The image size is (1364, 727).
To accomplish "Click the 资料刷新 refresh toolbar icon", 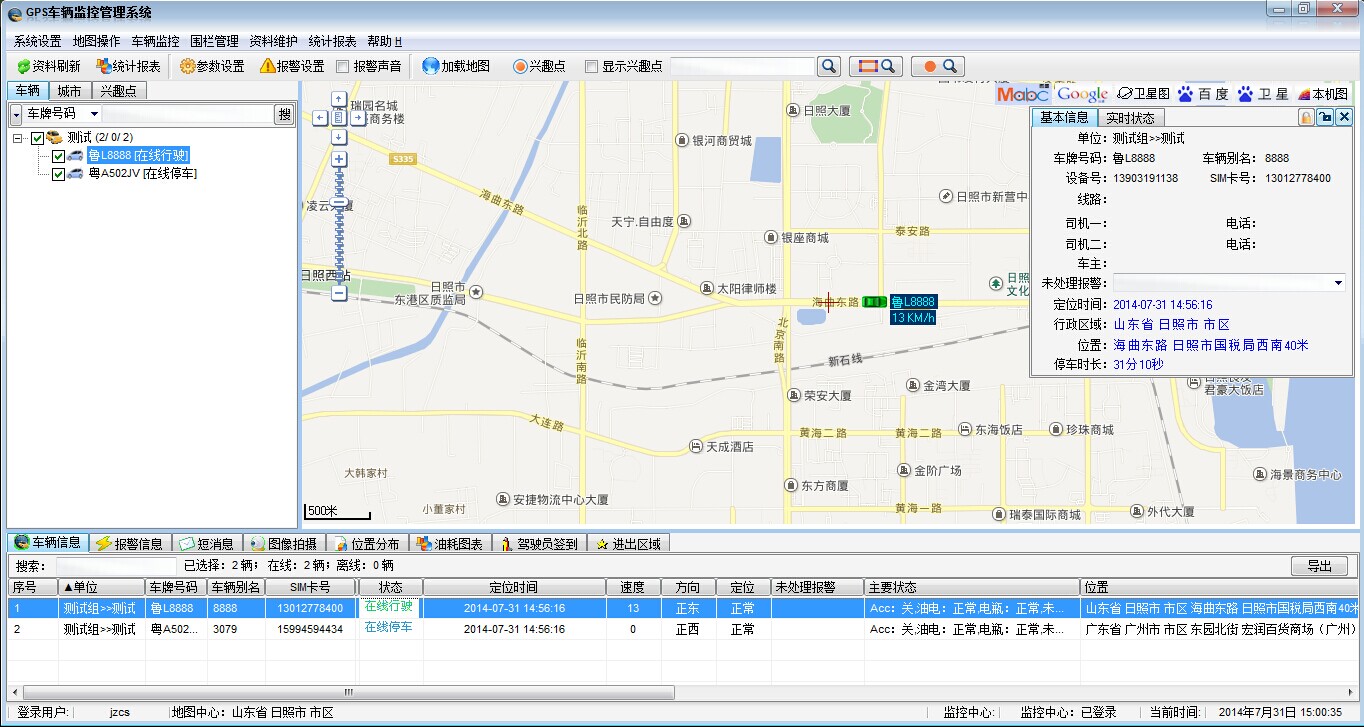I will point(24,66).
